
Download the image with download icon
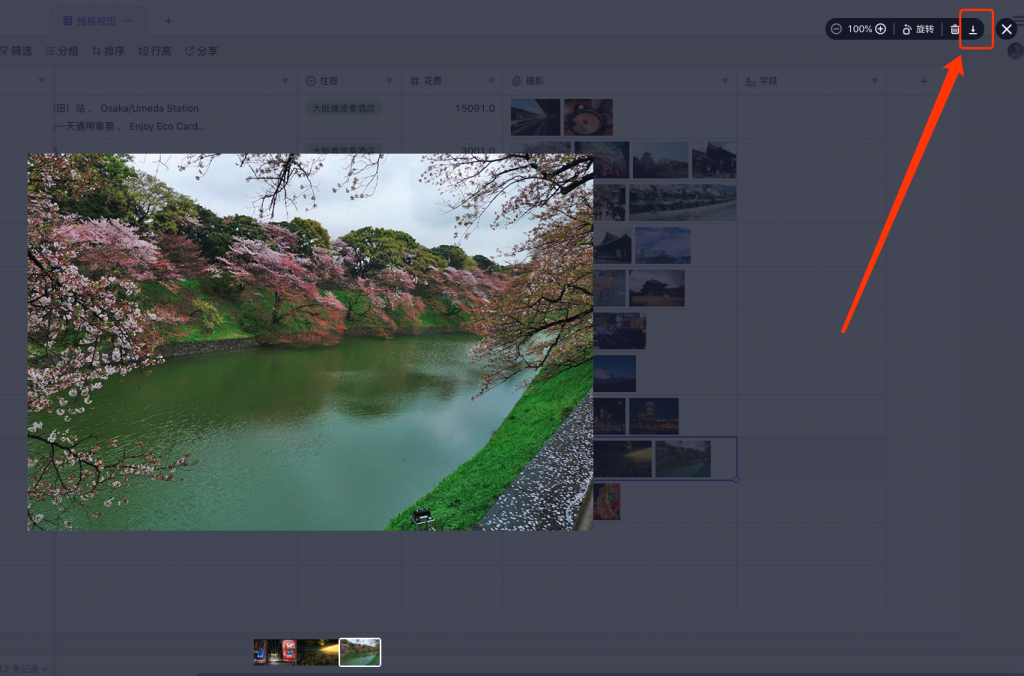click(x=973, y=29)
